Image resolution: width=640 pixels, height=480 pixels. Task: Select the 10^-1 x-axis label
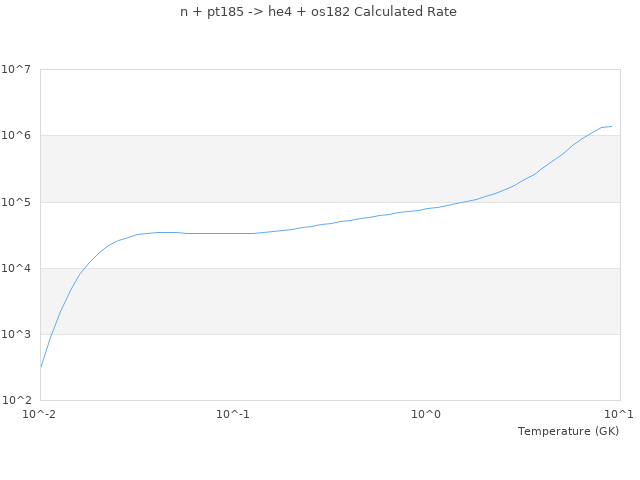pos(233,414)
